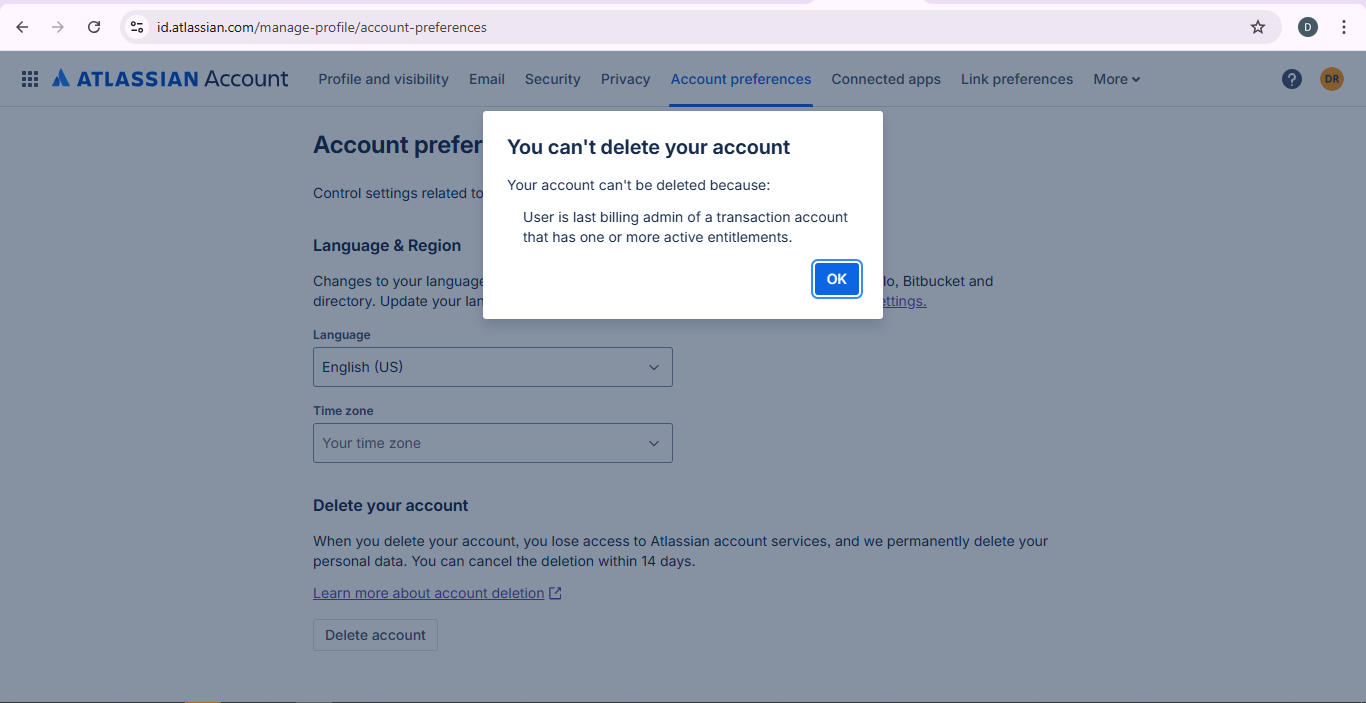Screen dimensions: 1366x703
Task: Open the Time zone dropdown
Action: point(493,443)
